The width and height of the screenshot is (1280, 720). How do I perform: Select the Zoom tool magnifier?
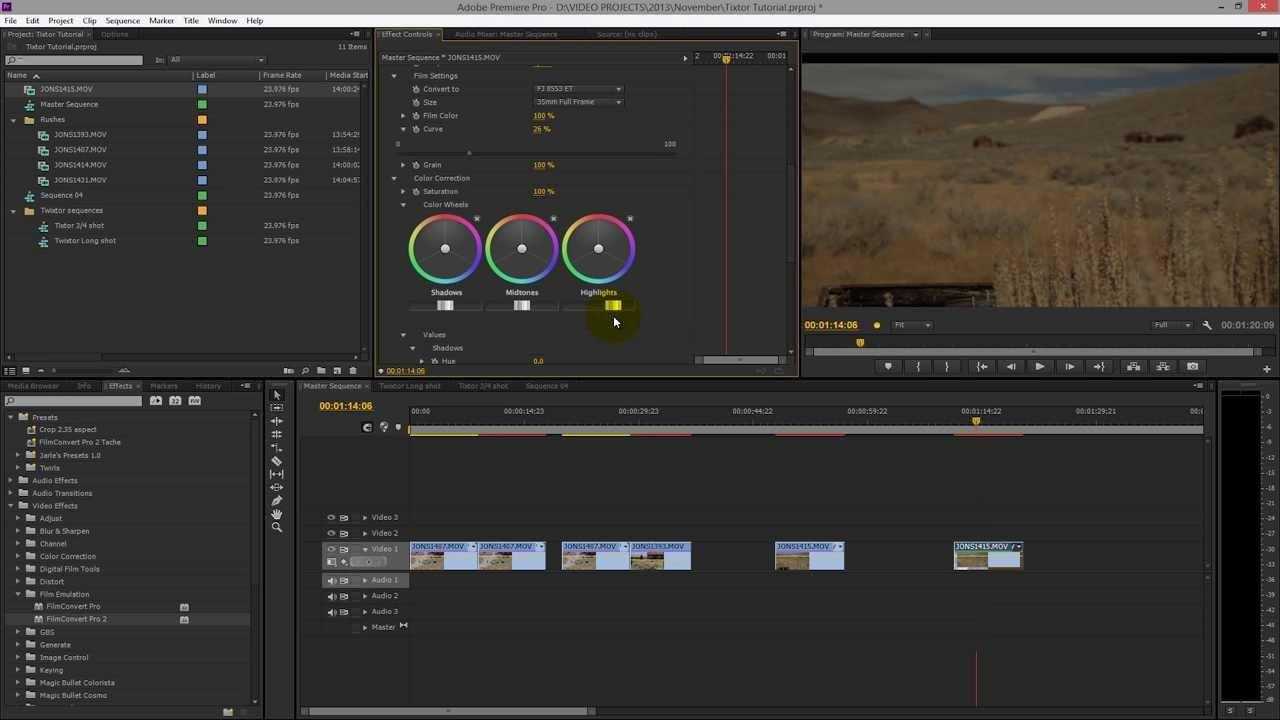coord(277,527)
